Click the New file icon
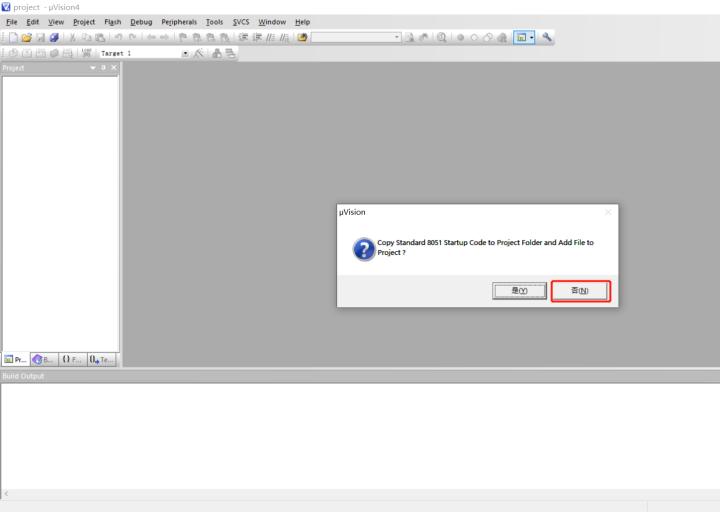This screenshot has height=512, width=720. click(x=13, y=38)
